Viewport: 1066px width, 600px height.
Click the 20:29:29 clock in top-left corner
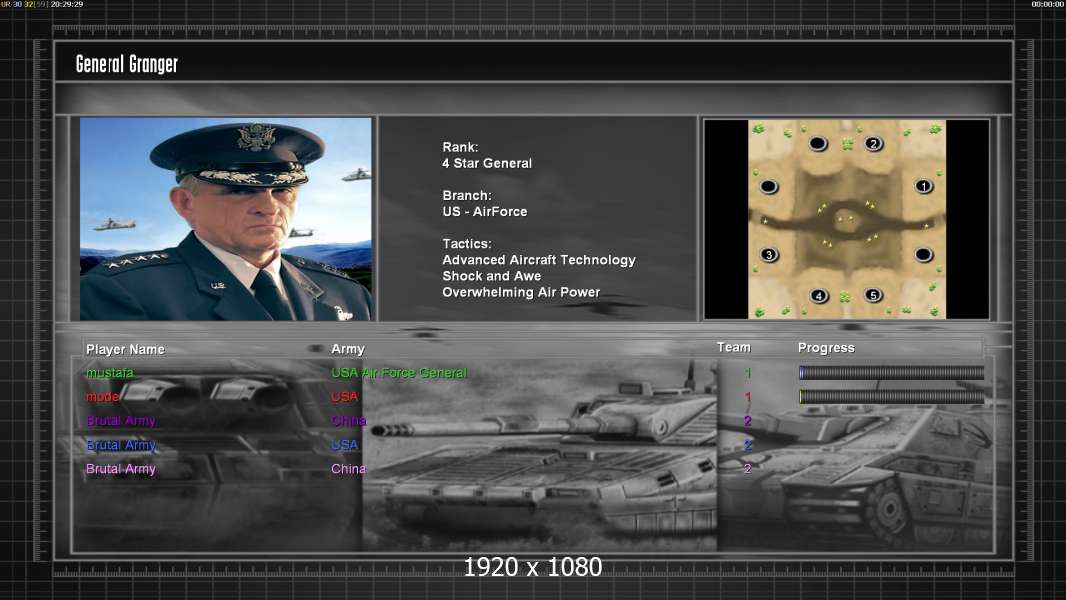(67, 4)
